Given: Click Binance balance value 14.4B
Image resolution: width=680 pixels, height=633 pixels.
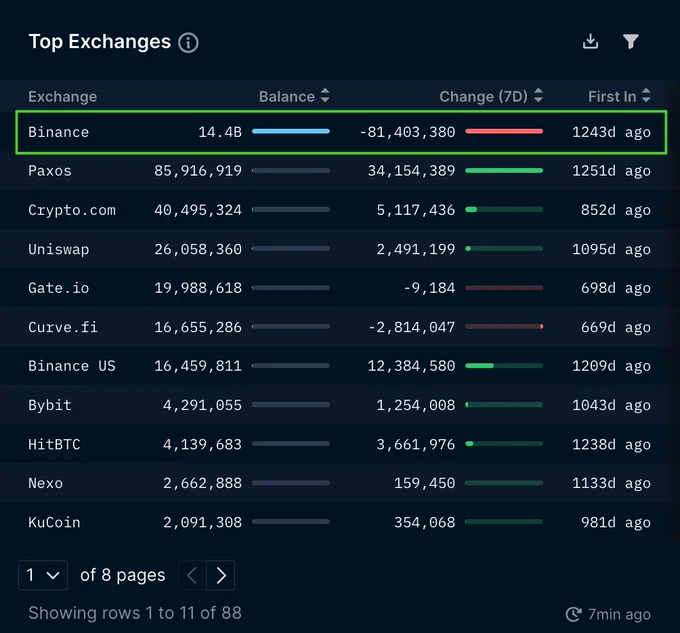Looking at the screenshot, I should click(220, 132).
